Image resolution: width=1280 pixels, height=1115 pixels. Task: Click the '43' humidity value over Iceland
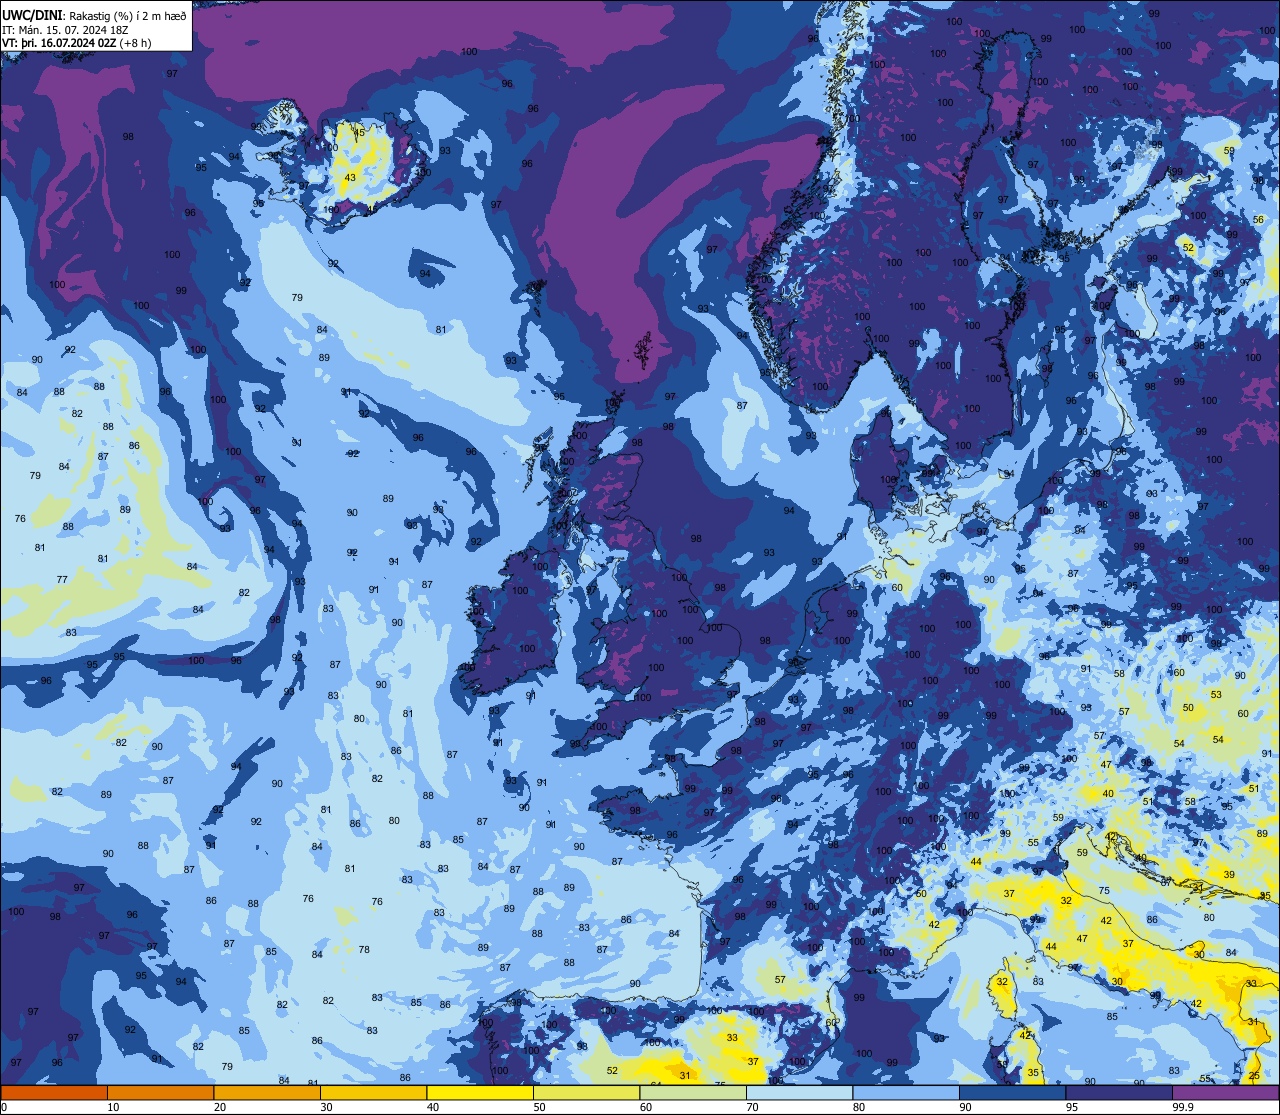[350, 178]
